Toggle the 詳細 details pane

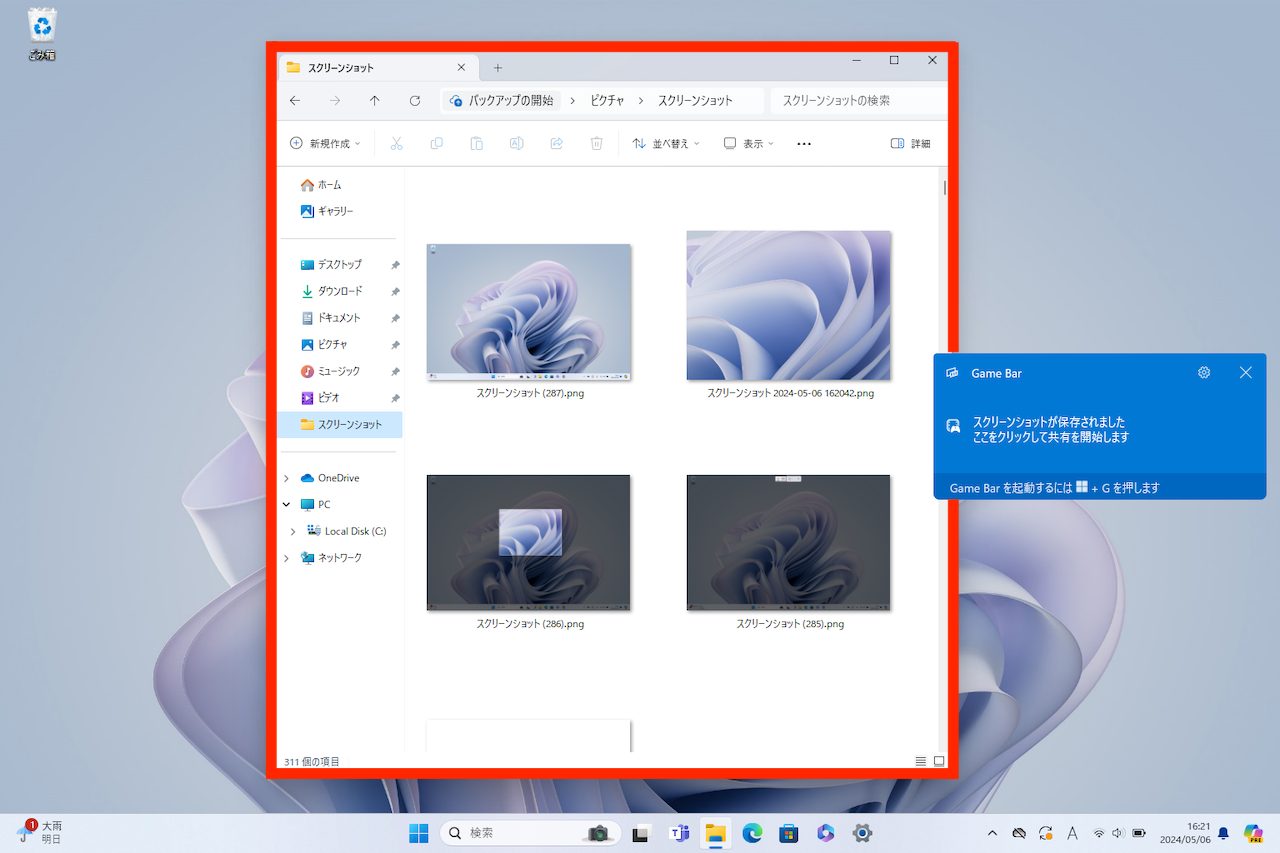point(910,144)
